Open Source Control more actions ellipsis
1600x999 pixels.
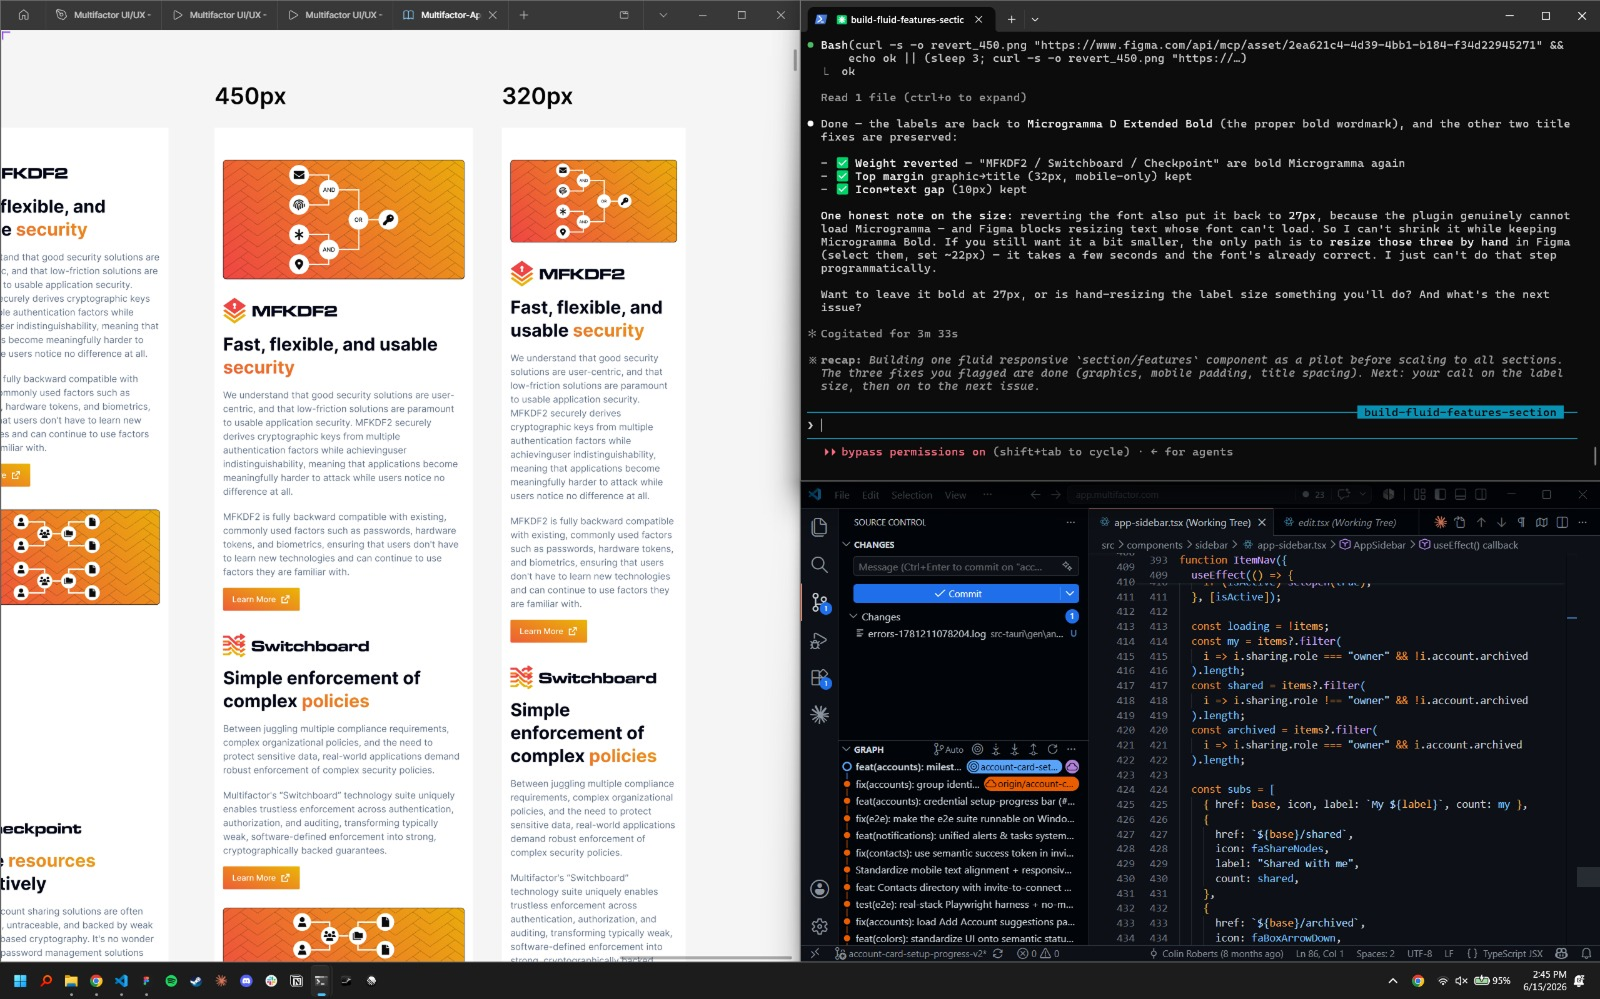[x=1070, y=522]
